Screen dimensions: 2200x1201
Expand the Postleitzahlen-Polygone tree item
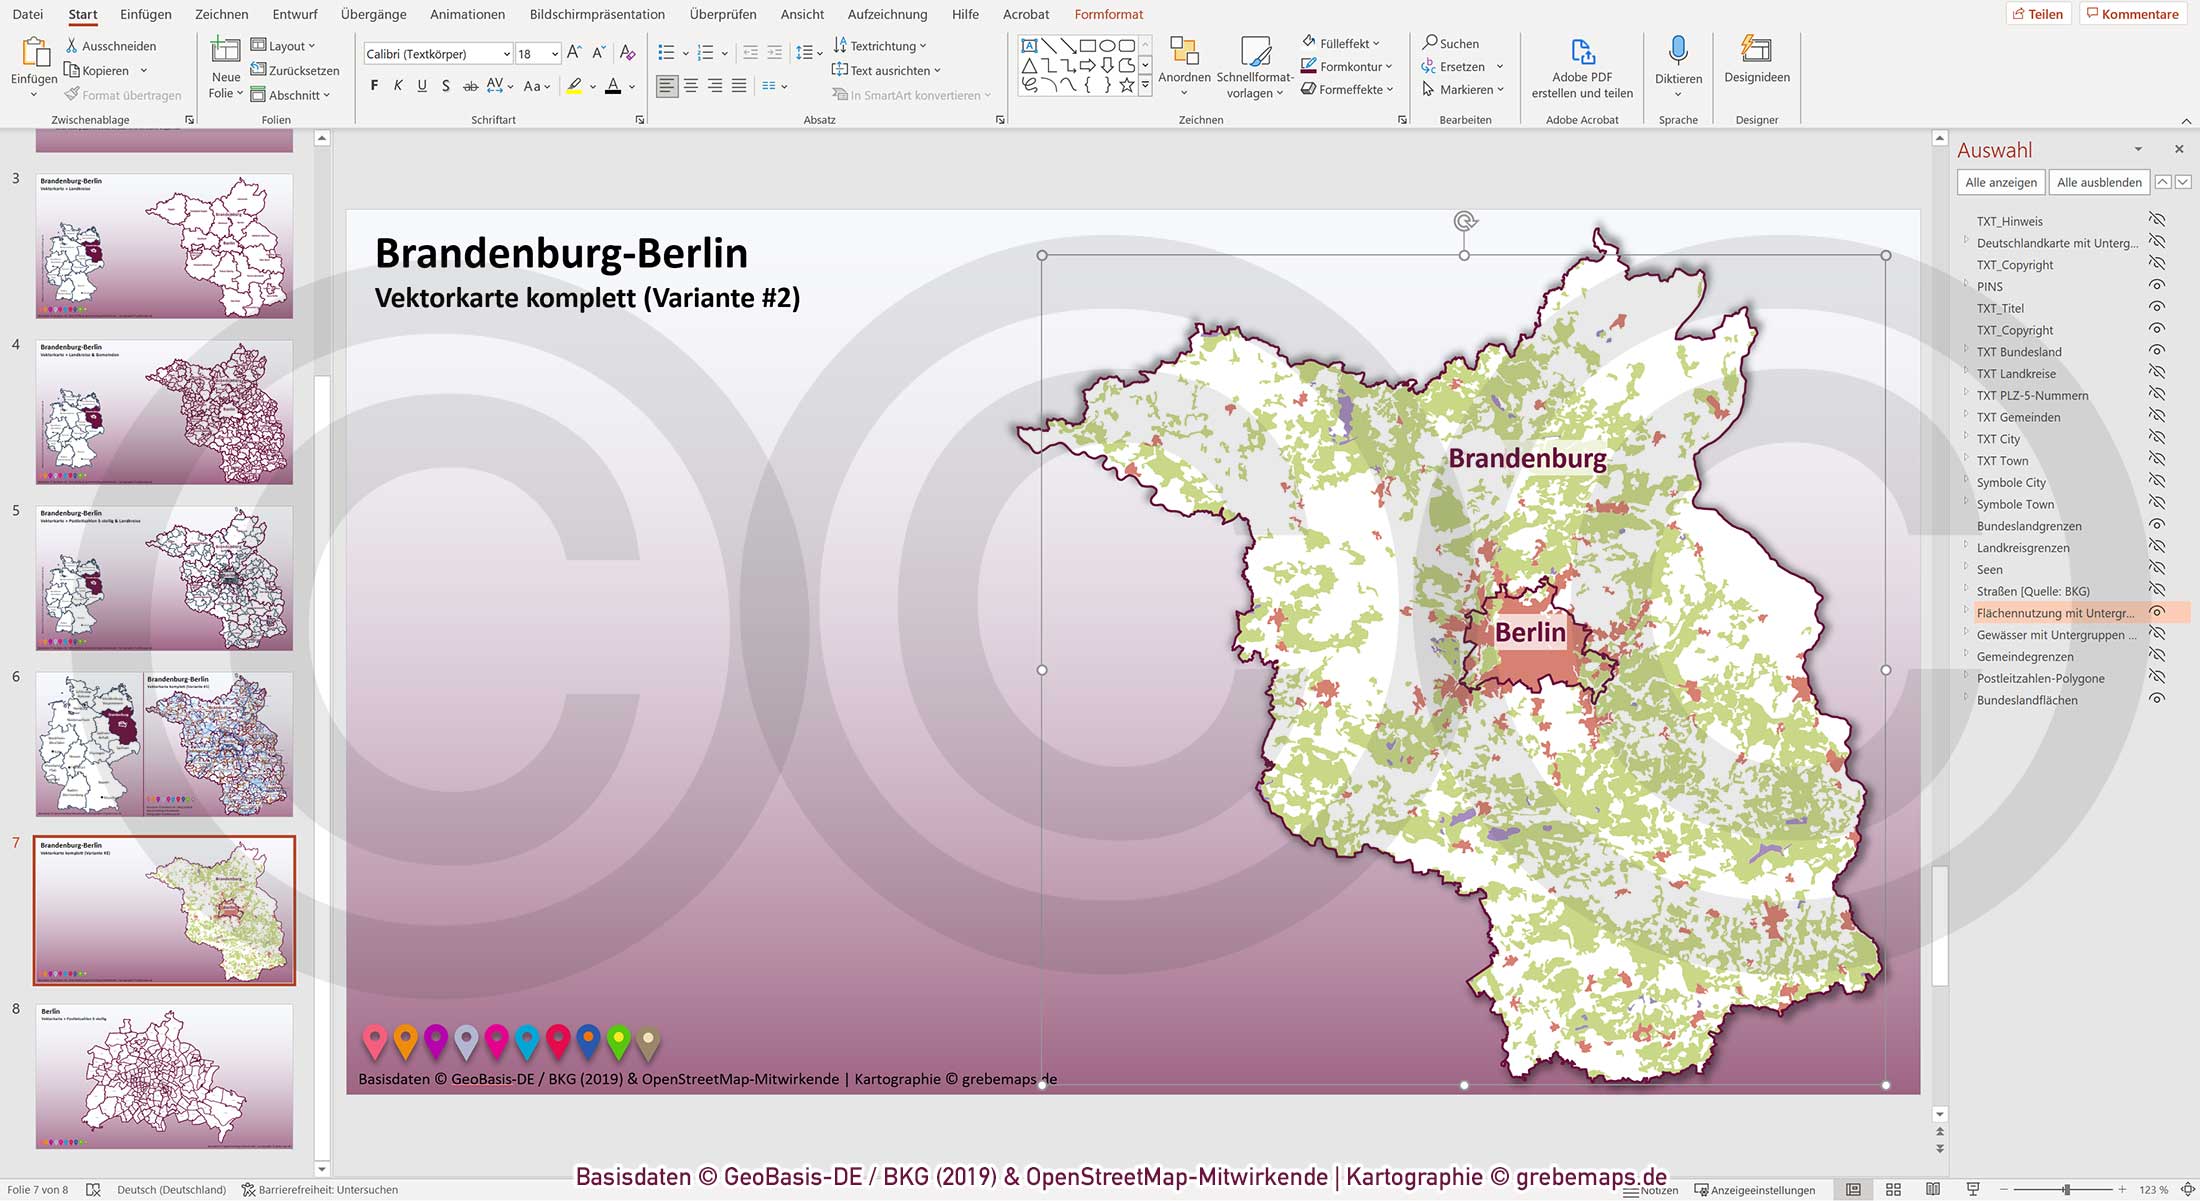tap(1964, 678)
